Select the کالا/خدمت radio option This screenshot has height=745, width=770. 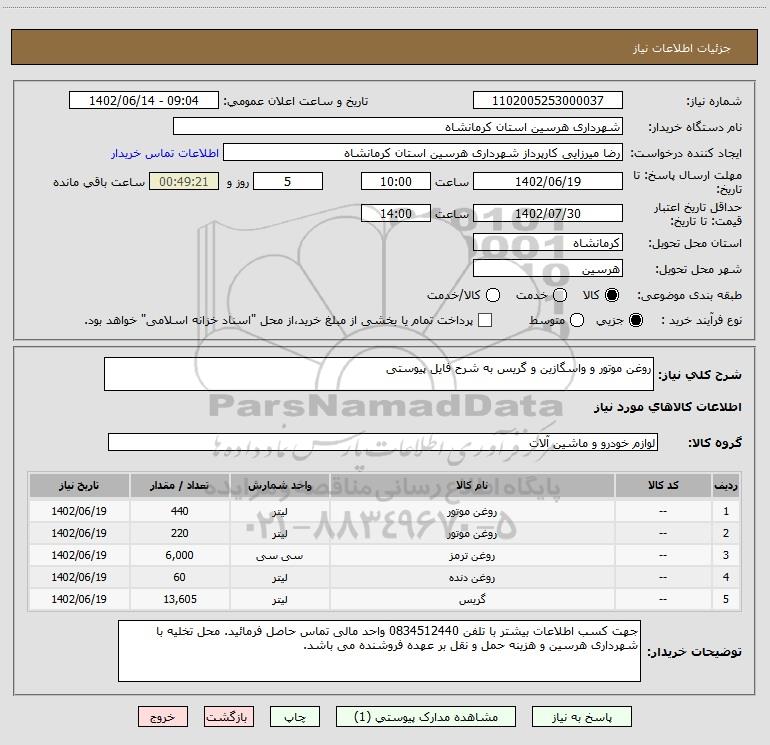click(493, 295)
